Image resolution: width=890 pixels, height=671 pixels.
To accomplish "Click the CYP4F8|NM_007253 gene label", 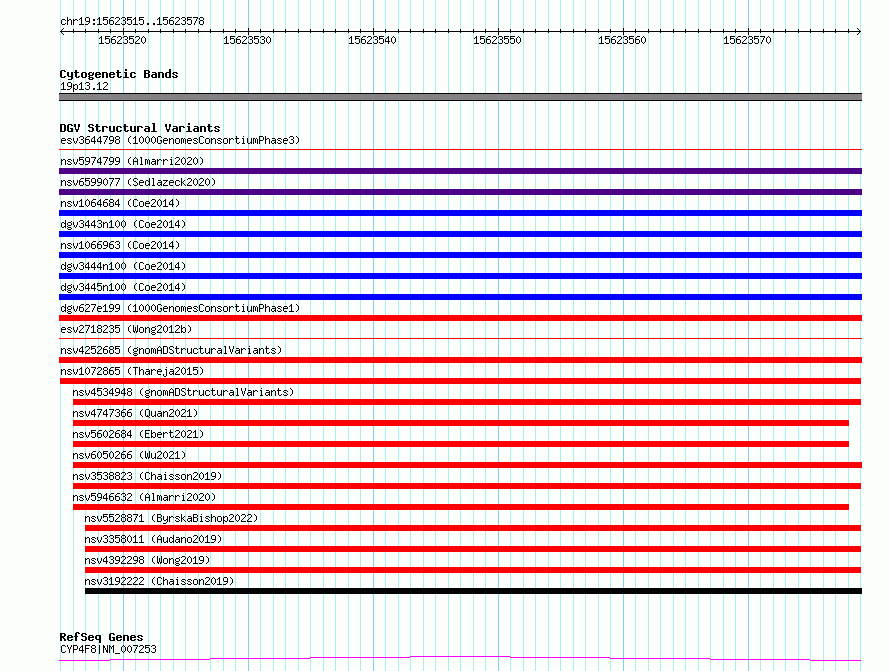I will click(x=108, y=649).
